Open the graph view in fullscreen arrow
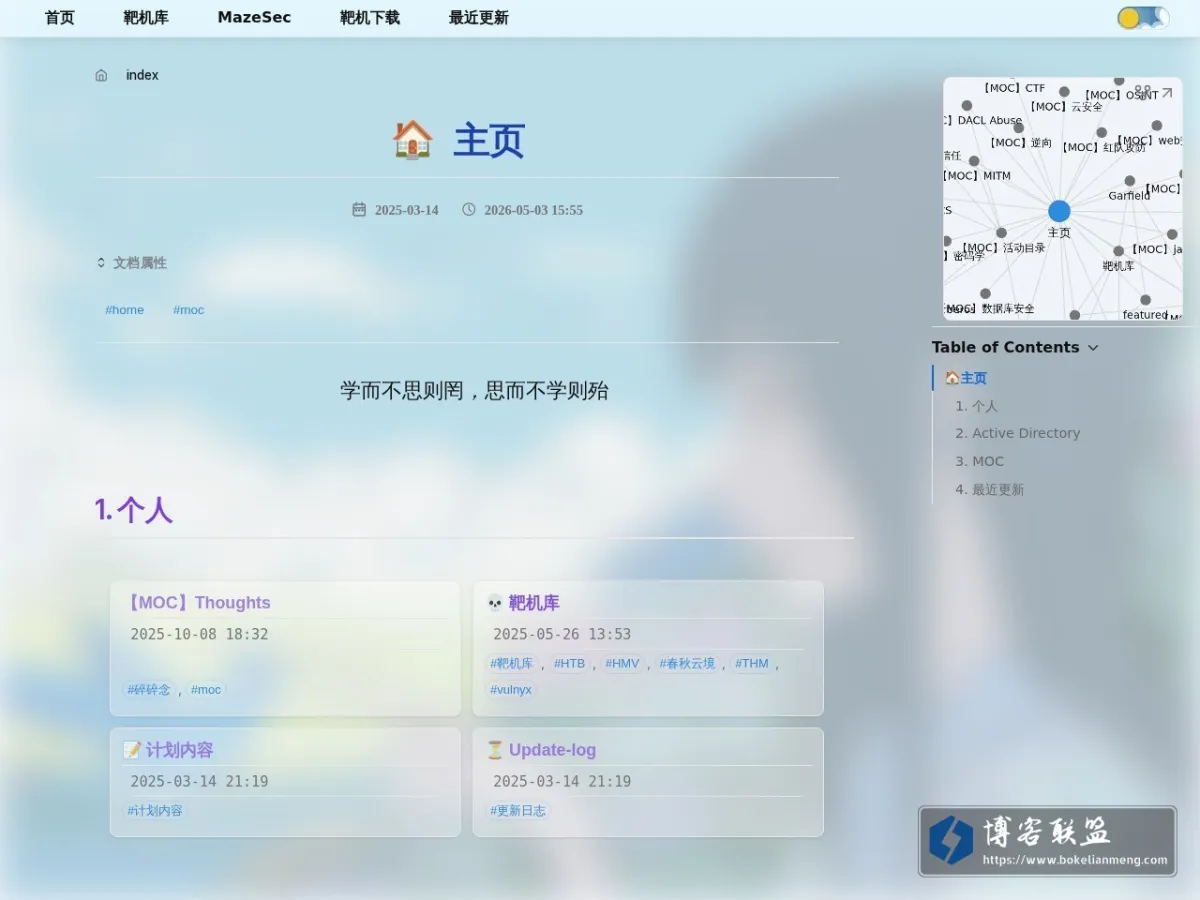This screenshot has height=900, width=1200. tap(1166, 93)
